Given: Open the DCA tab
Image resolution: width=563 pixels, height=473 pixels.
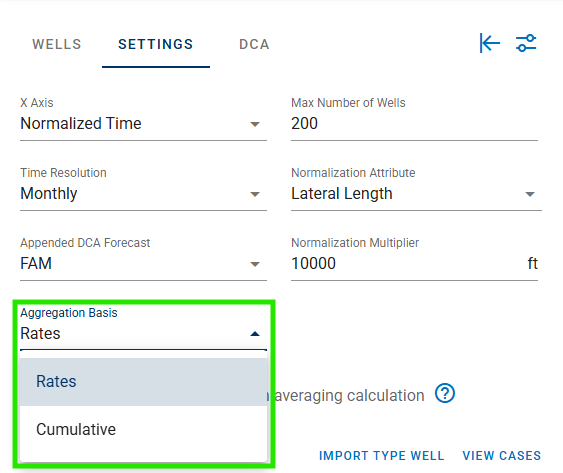Looking at the screenshot, I should click(254, 44).
